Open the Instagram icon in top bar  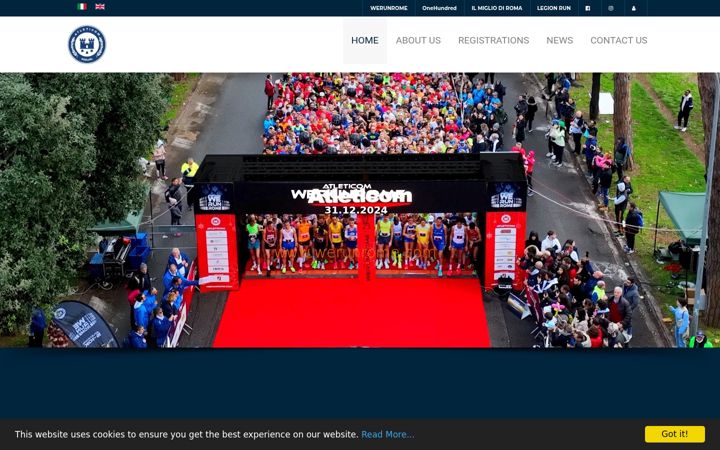click(611, 8)
